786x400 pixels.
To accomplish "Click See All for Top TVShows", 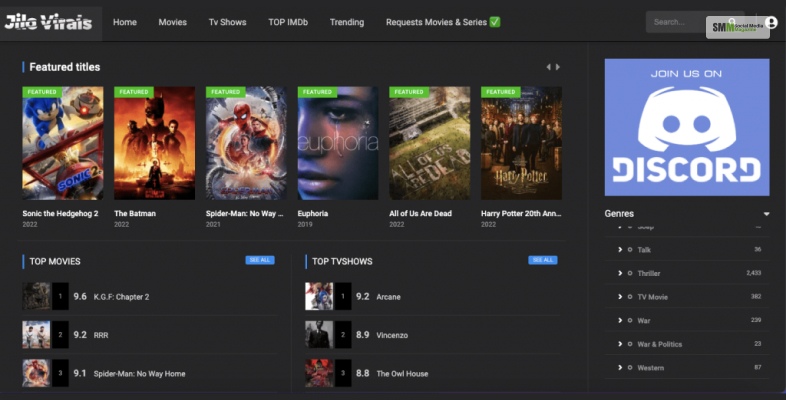I will coord(543,260).
